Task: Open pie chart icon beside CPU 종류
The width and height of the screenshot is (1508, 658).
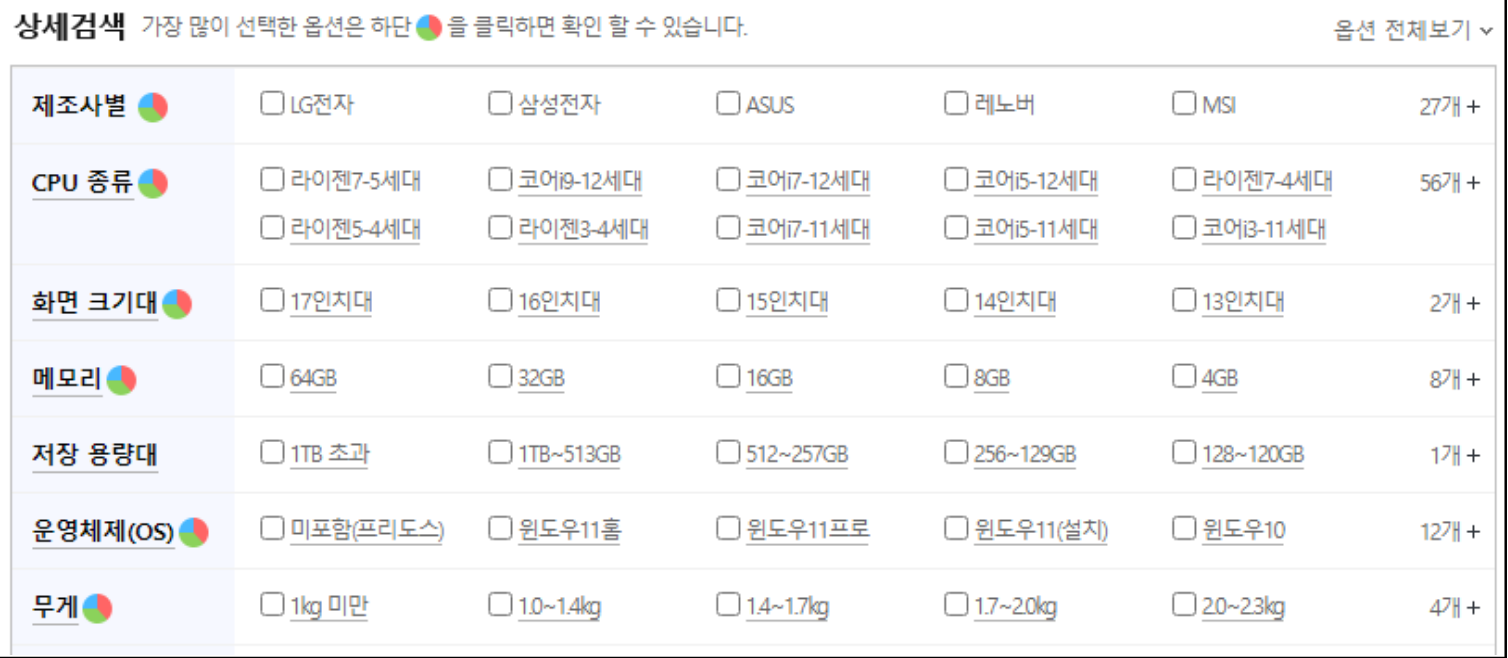Action: pos(152,183)
